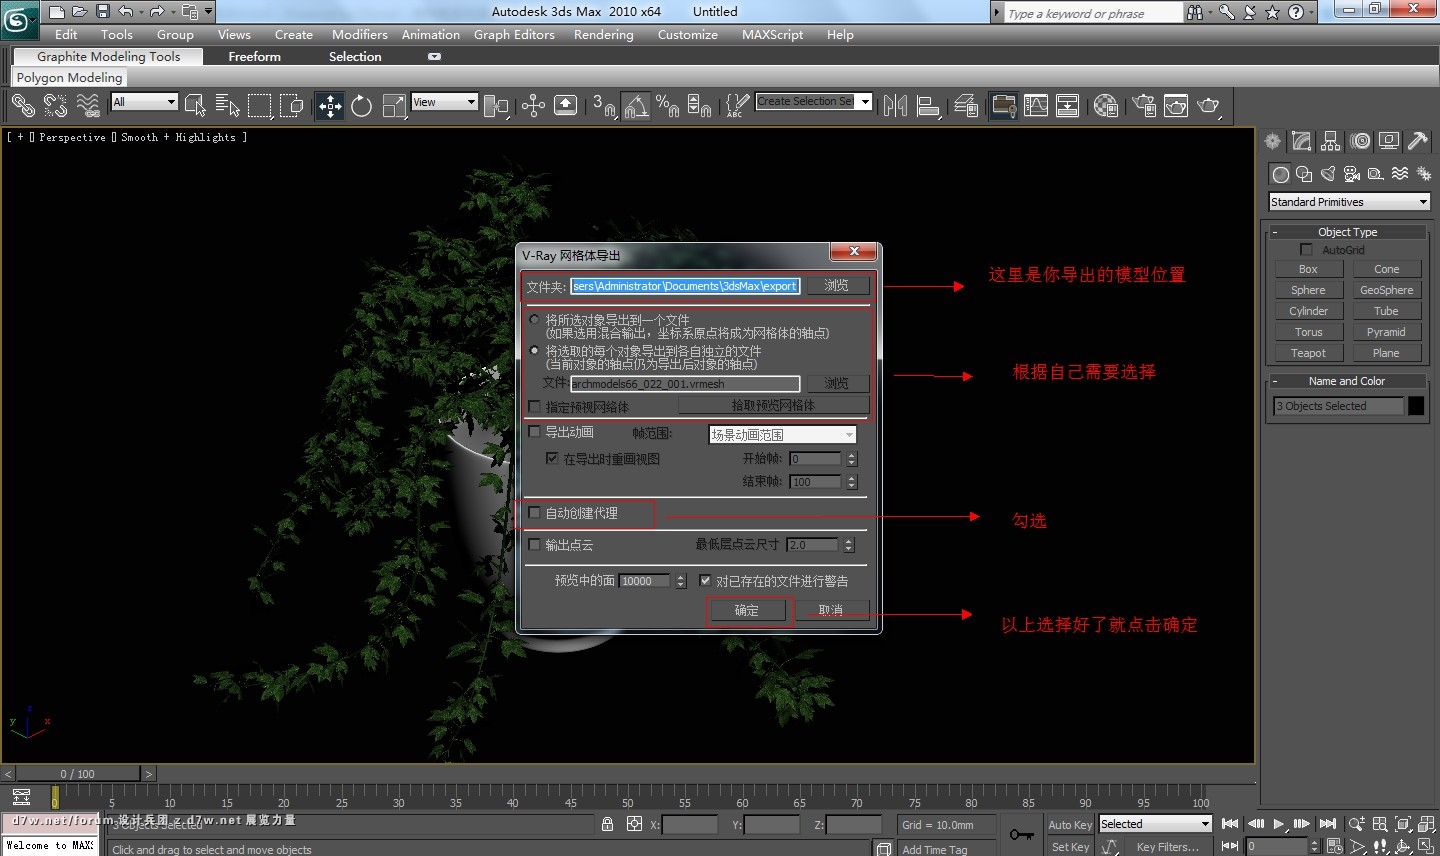Activate Select and Rotate tool
Image resolution: width=1440 pixels, height=856 pixels.
[362, 105]
